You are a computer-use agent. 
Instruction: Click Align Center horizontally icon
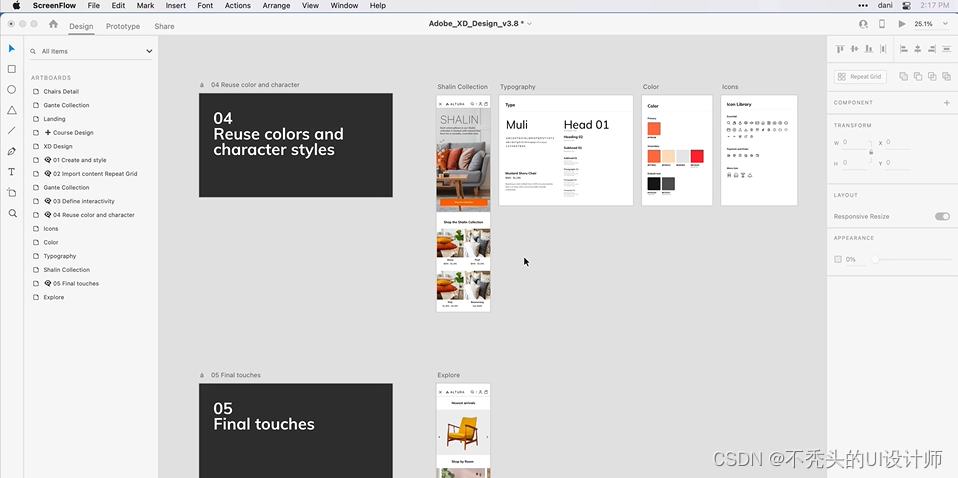(918, 49)
